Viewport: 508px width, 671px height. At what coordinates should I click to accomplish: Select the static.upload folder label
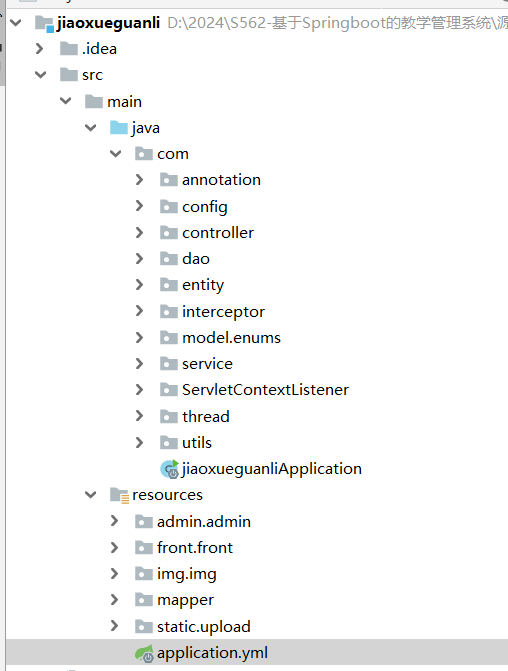(x=204, y=627)
